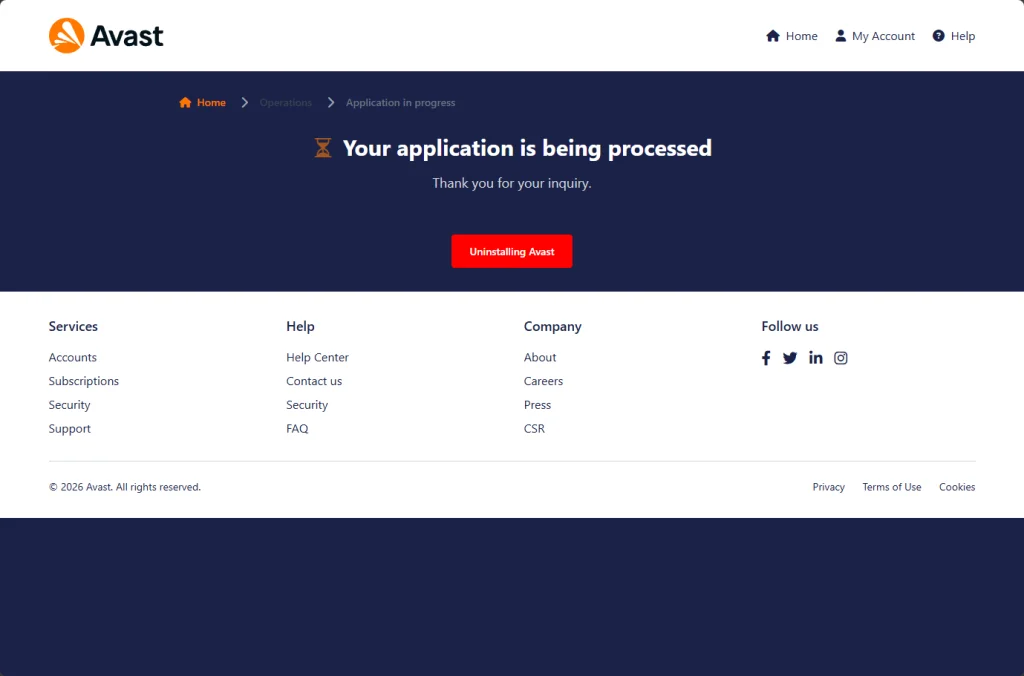
Task: Click the orange hourglass icon above the heading
Action: click(x=322, y=147)
